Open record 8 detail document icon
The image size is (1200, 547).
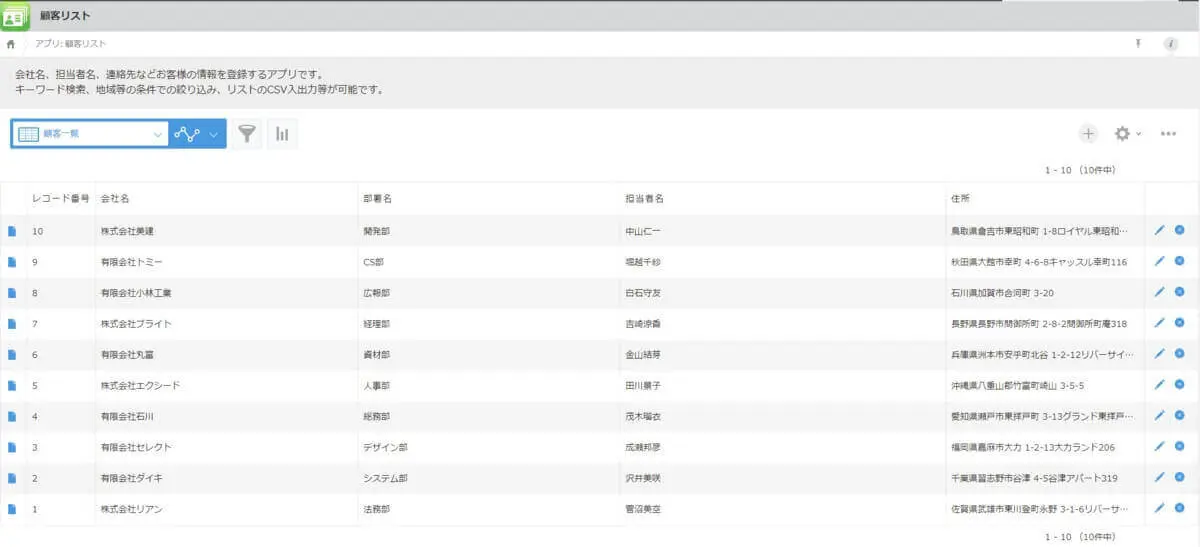pyautogui.click(x=12, y=293)
